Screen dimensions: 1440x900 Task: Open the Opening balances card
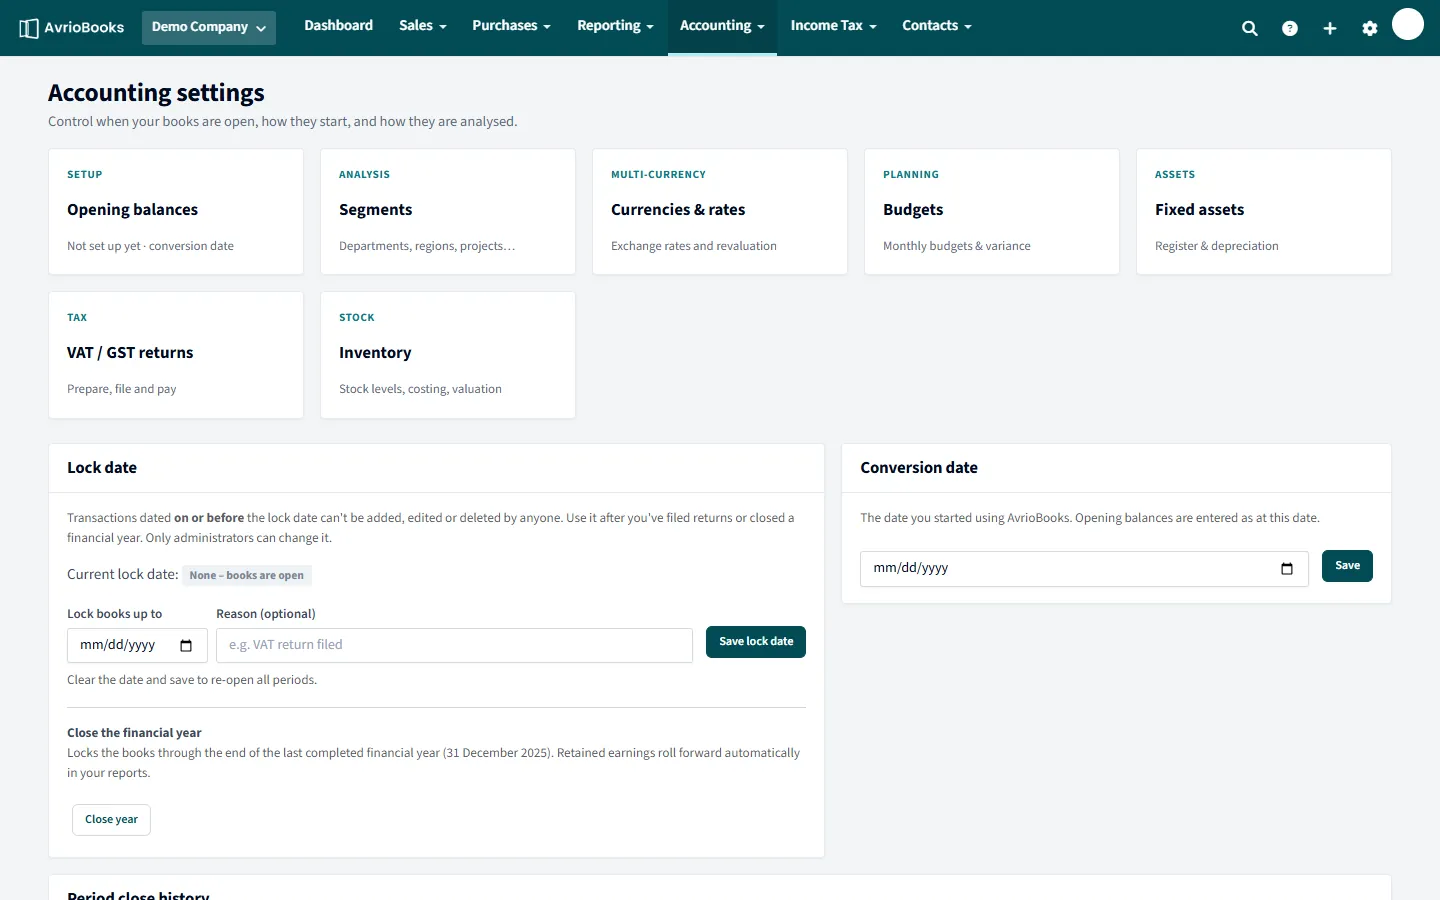pyautogui.click(x=176, y=212)
